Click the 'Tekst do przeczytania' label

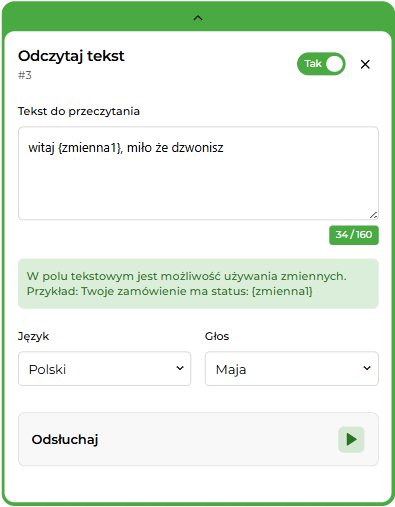79,111
